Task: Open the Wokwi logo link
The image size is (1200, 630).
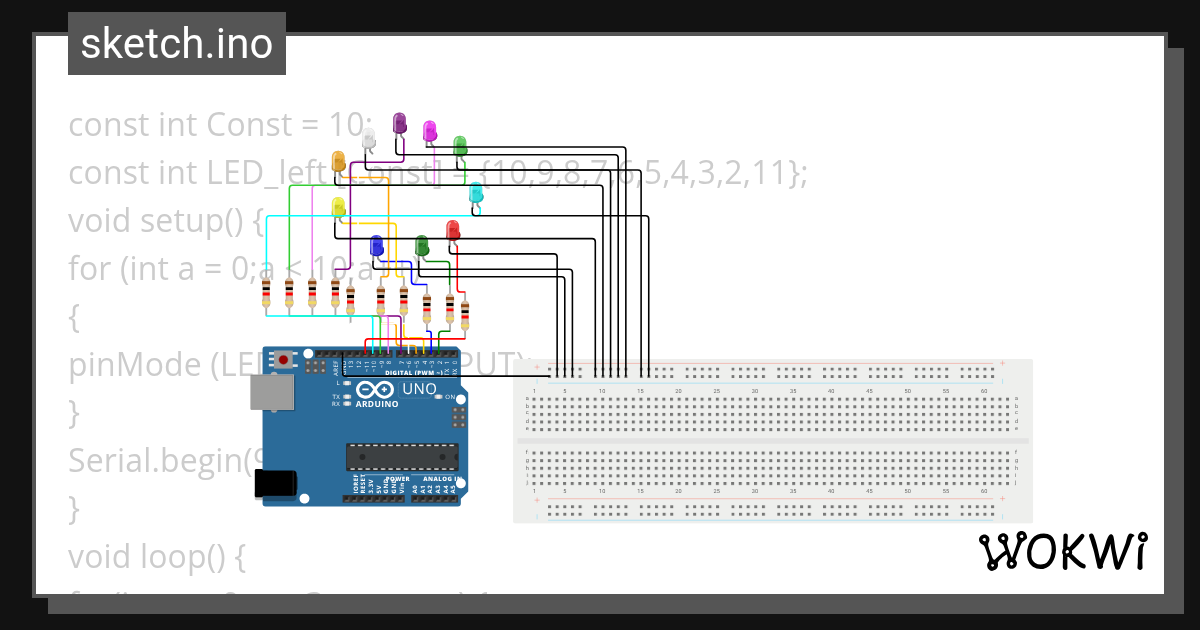Action: pos(1062,552)
